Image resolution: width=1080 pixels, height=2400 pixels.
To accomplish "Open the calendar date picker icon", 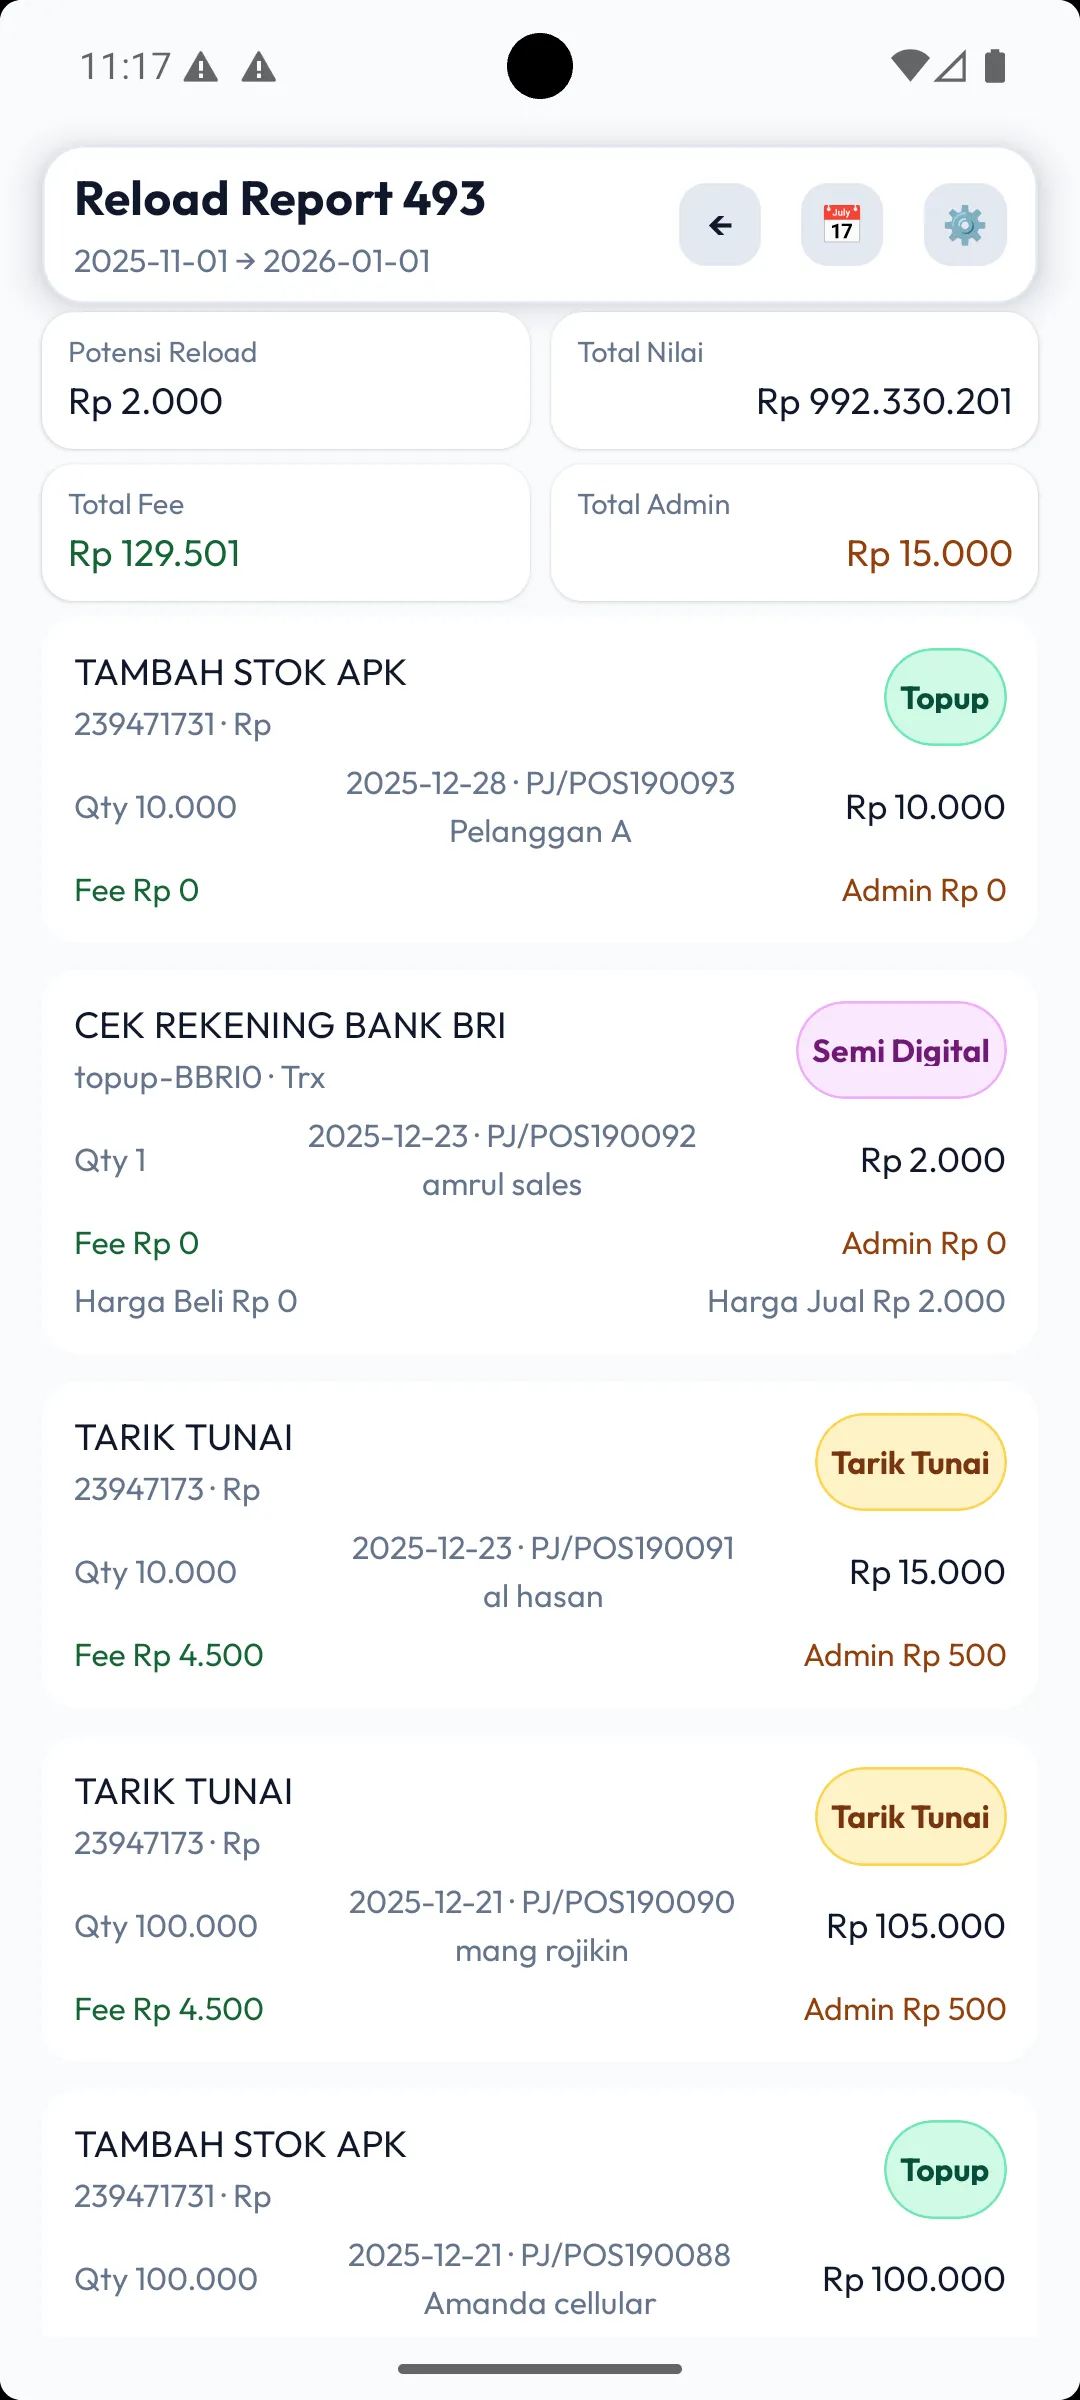I will tap(842, 225).
